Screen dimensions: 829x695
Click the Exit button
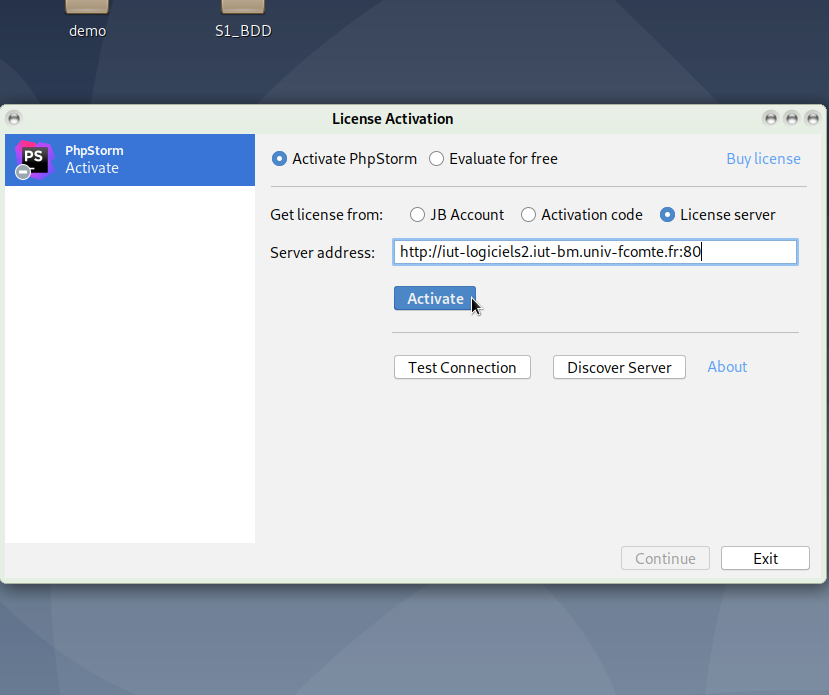[765, 558]
